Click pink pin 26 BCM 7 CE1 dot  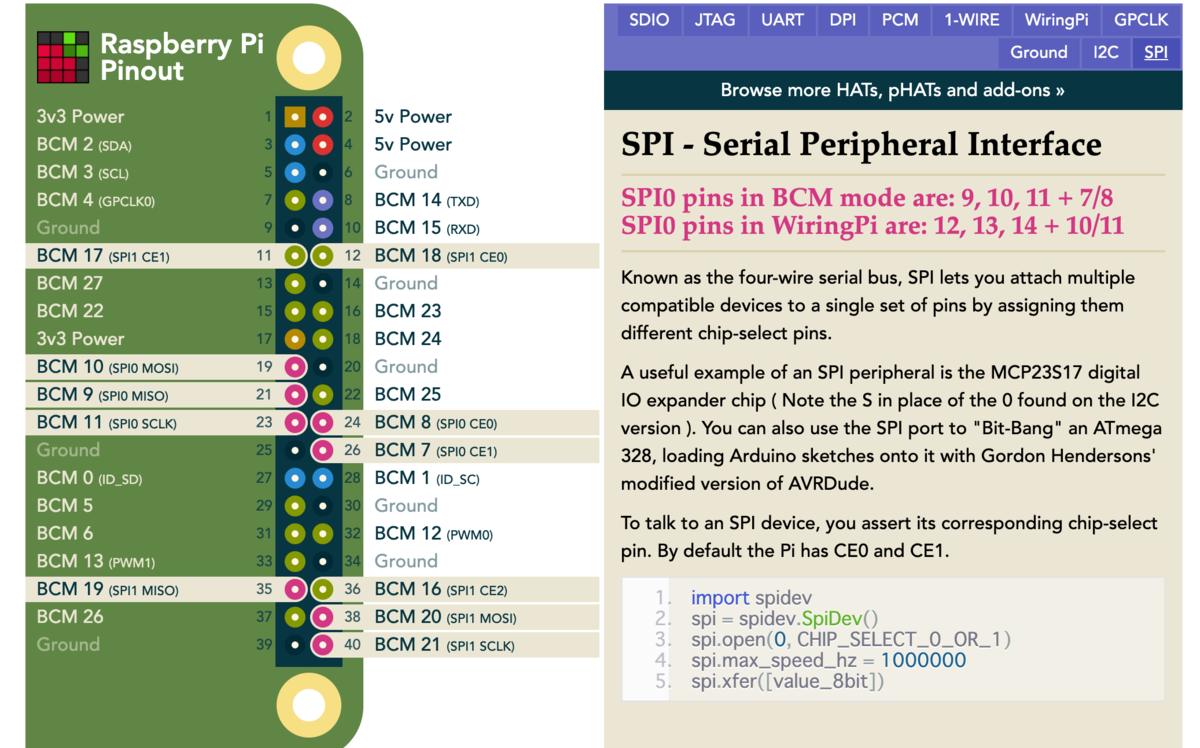tap(322, 450)
